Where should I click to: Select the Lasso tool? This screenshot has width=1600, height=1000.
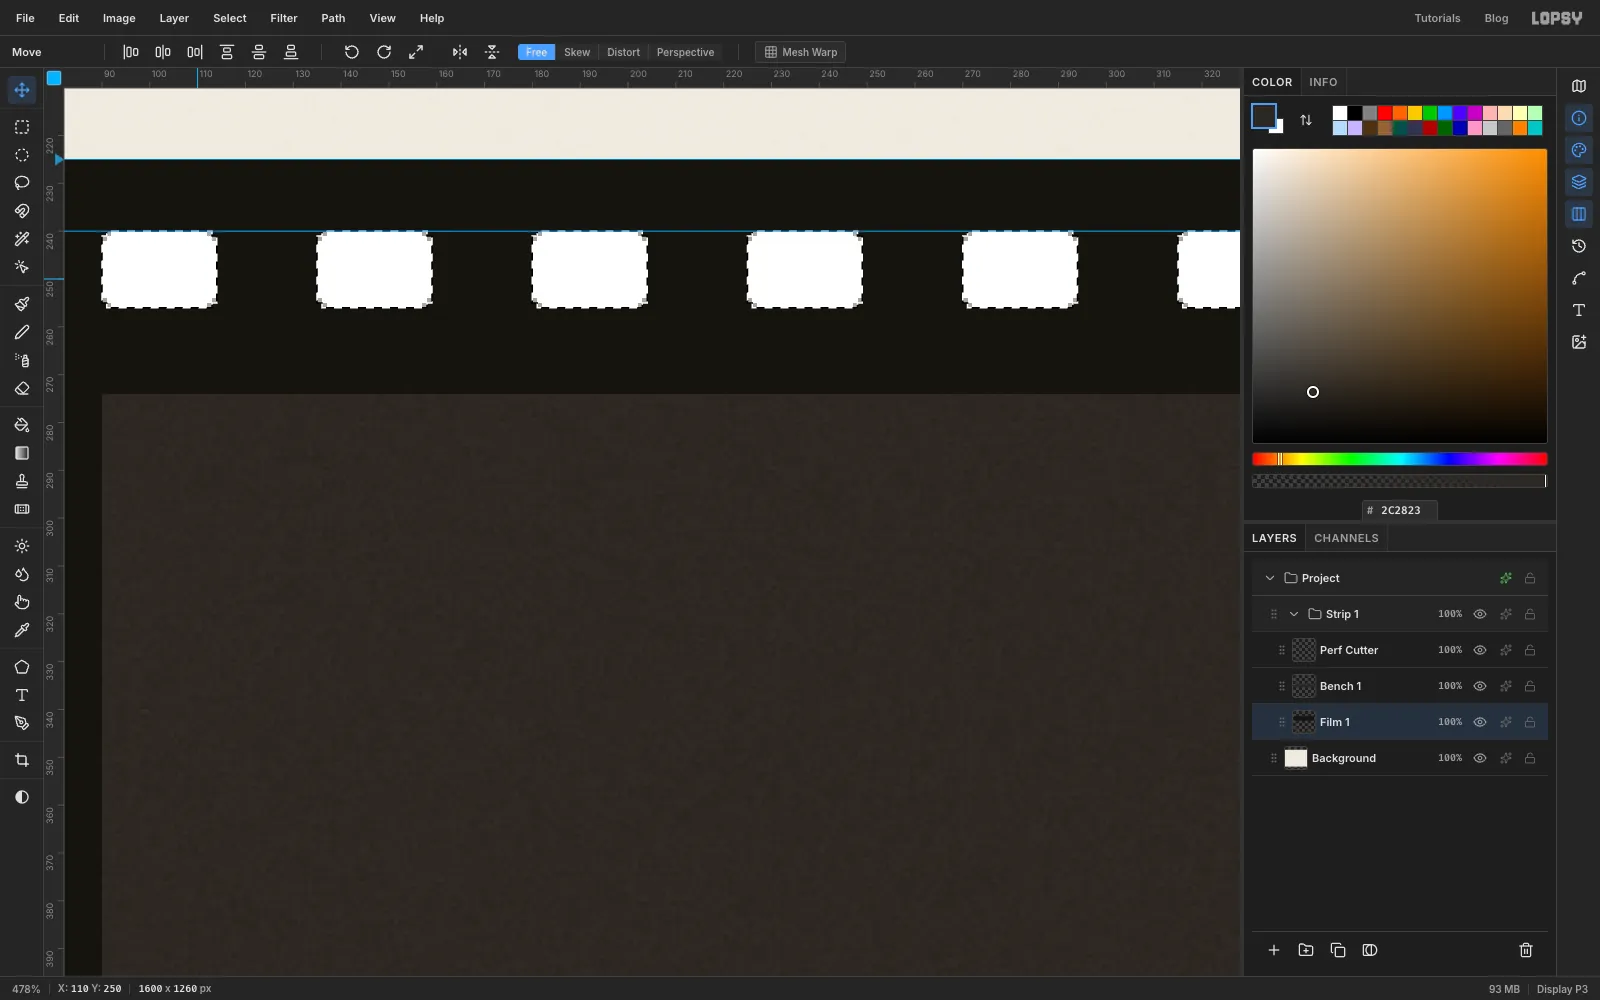click(22, 183)
